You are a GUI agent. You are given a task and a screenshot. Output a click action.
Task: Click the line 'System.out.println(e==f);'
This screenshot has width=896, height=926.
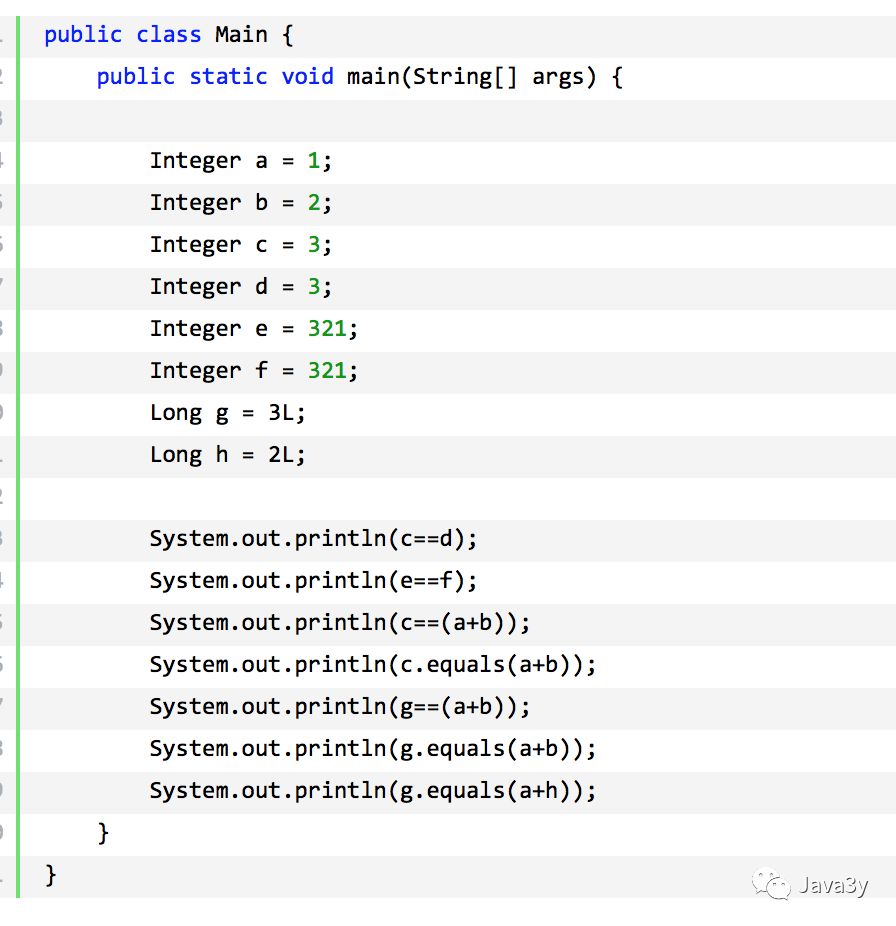(x=313, y=581)
